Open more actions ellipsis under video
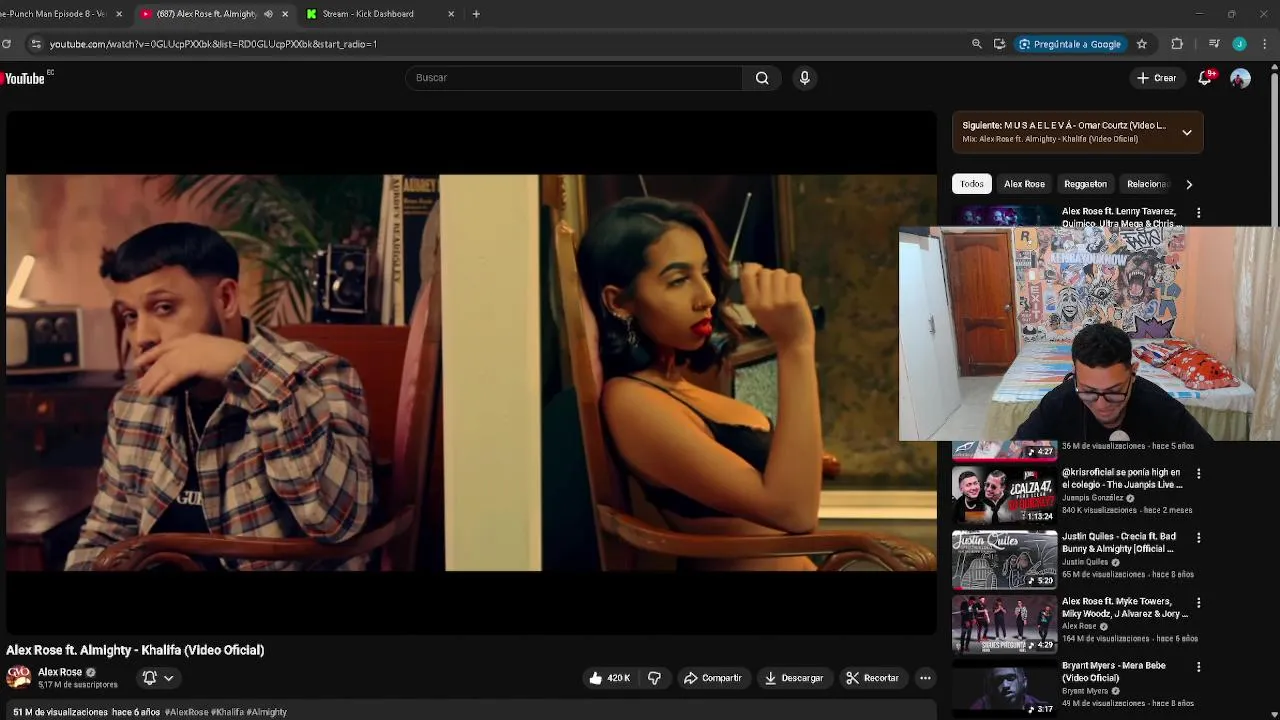Screen dimensions: 1280x720 click(x=925, y=678)
